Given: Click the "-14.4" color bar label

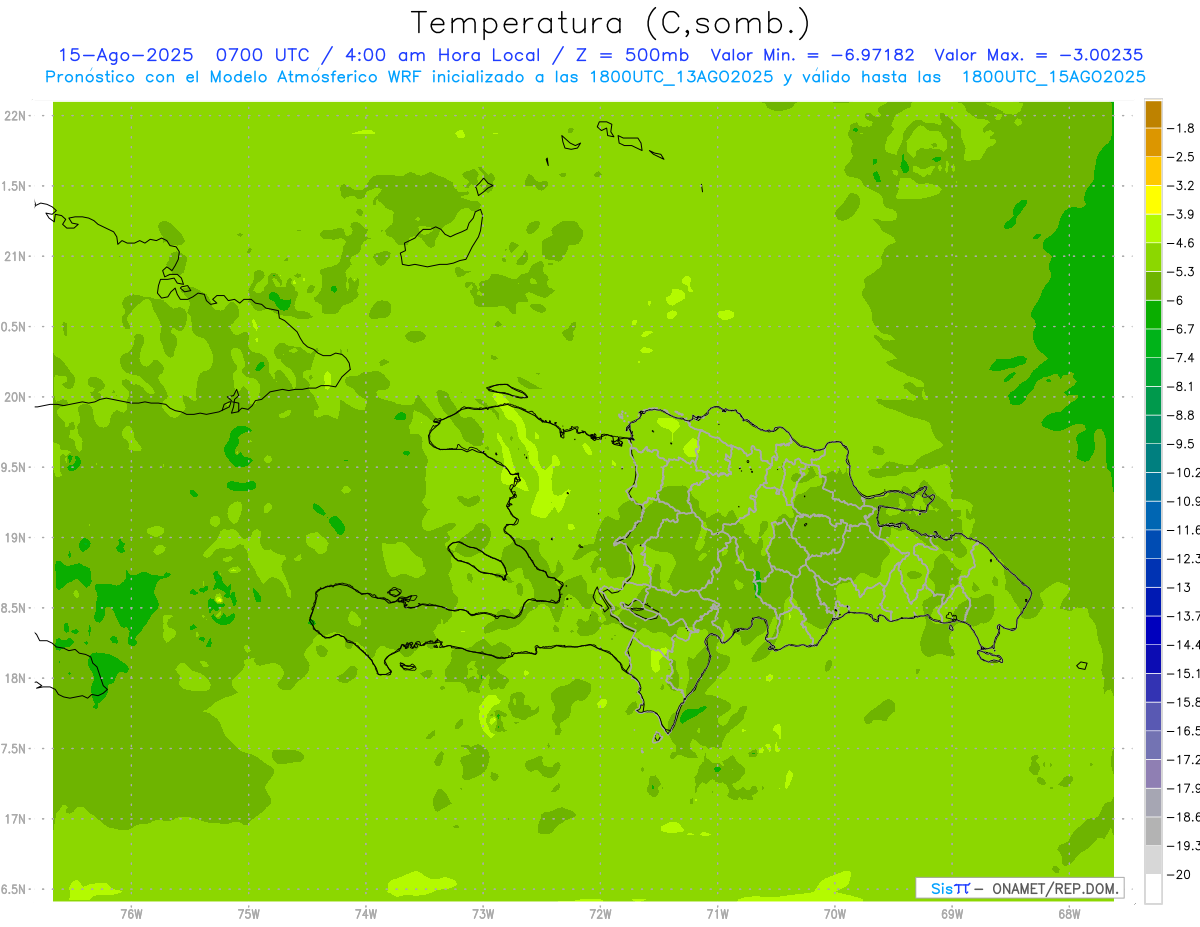Looking at the screenshot, I should point(1183,645).
